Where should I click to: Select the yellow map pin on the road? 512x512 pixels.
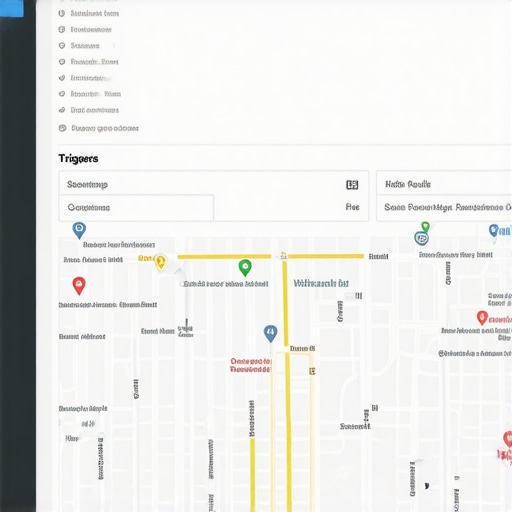pyautogui.click(x=160, y=262)
